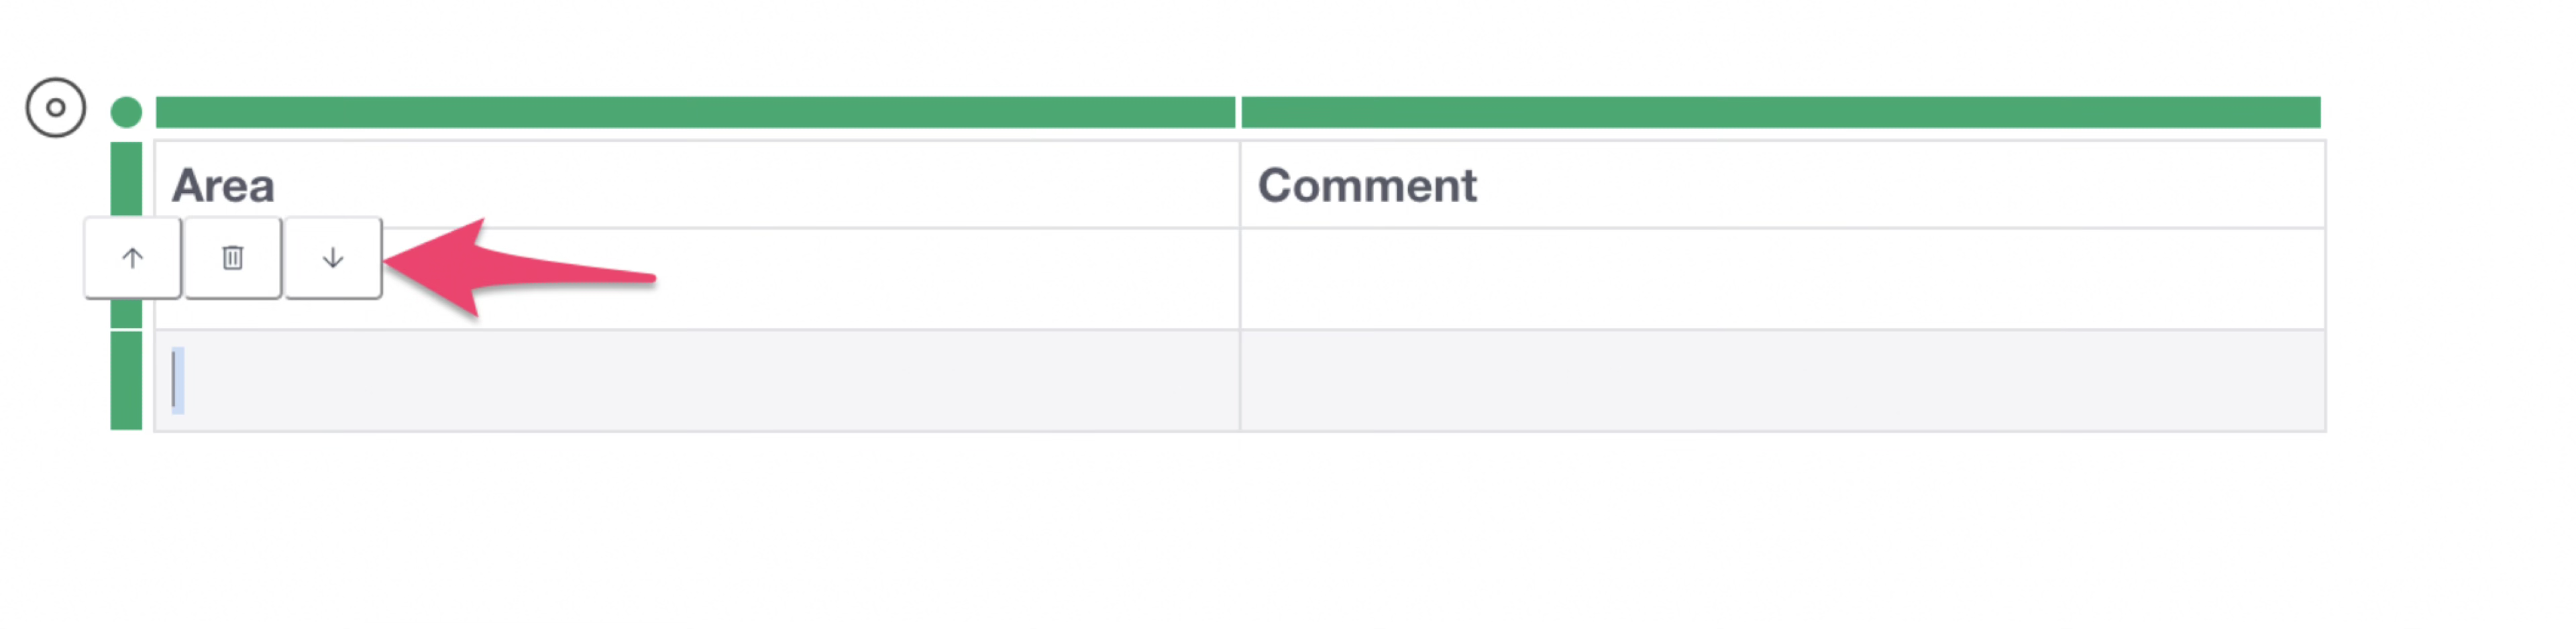Click the "Comment" header text
Screen dimensions: 2576x629
coord(1367,186)
